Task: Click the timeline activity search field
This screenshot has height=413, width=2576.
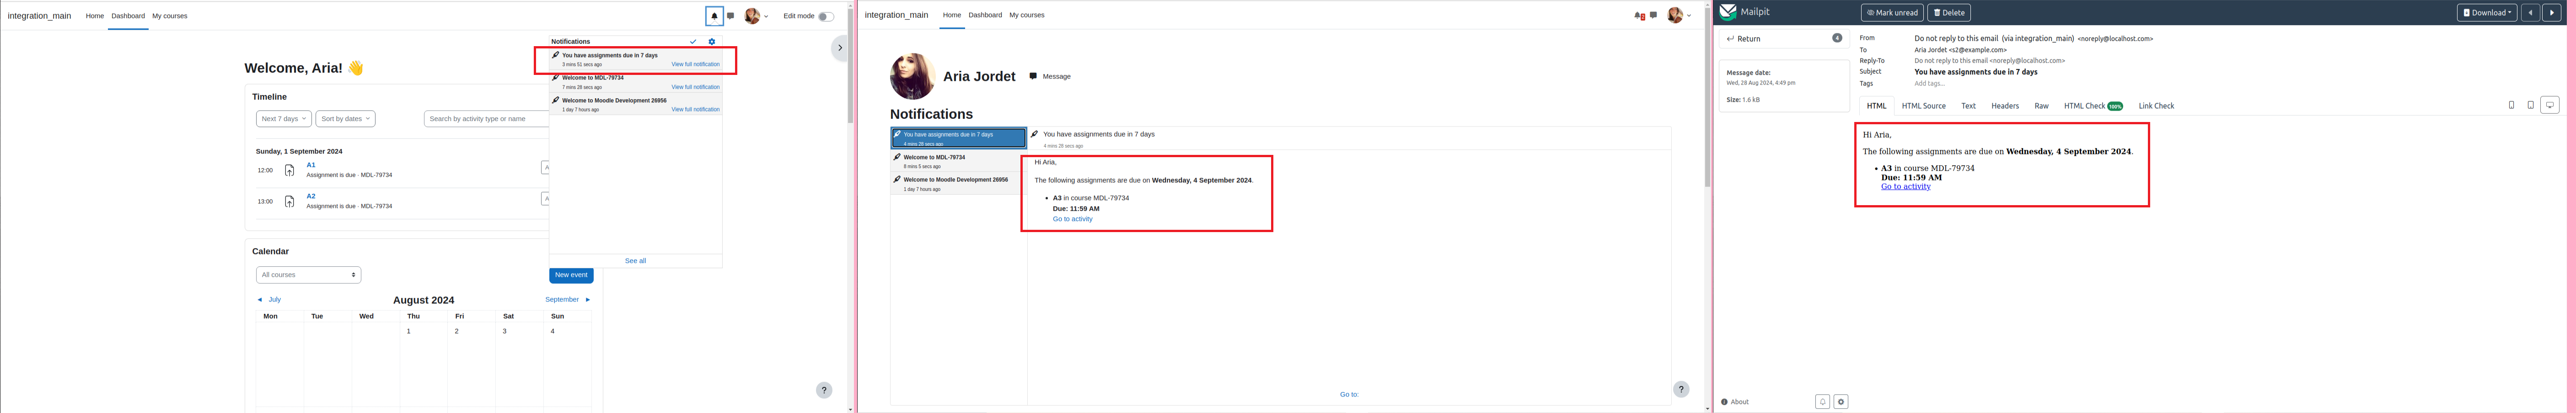Action: coord(487,119)
